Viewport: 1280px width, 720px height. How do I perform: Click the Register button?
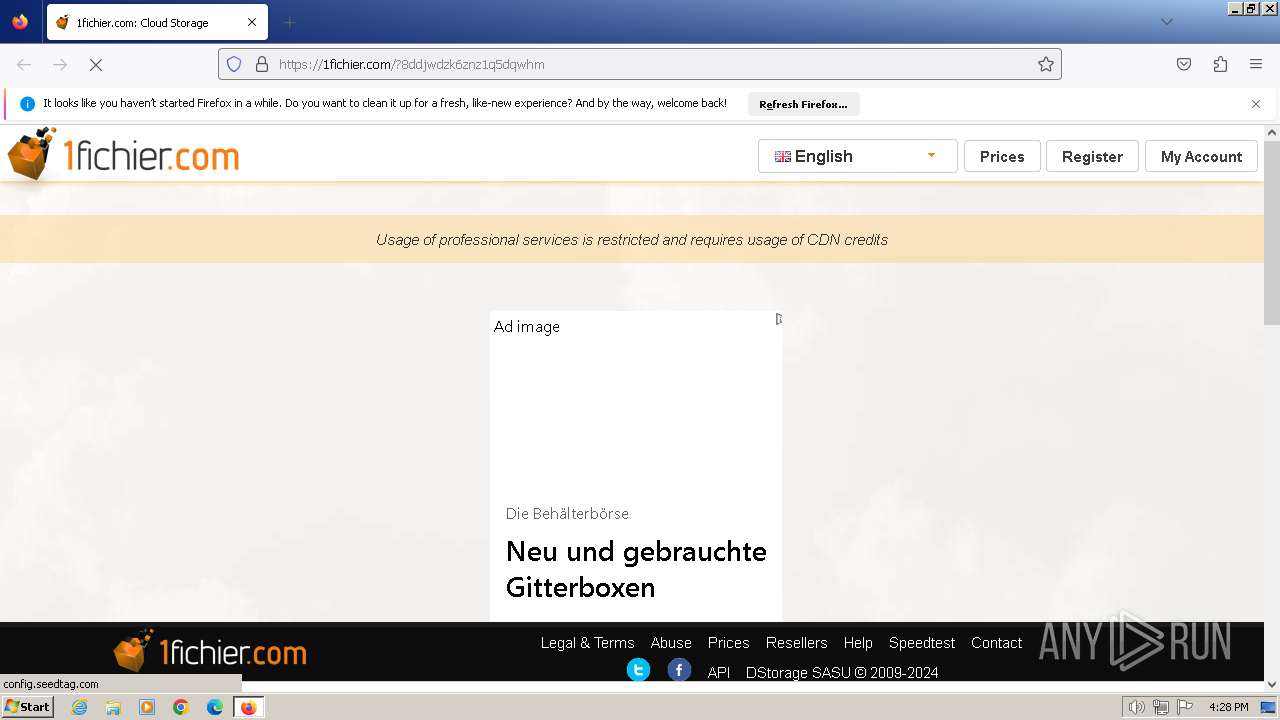(1092, 156)
